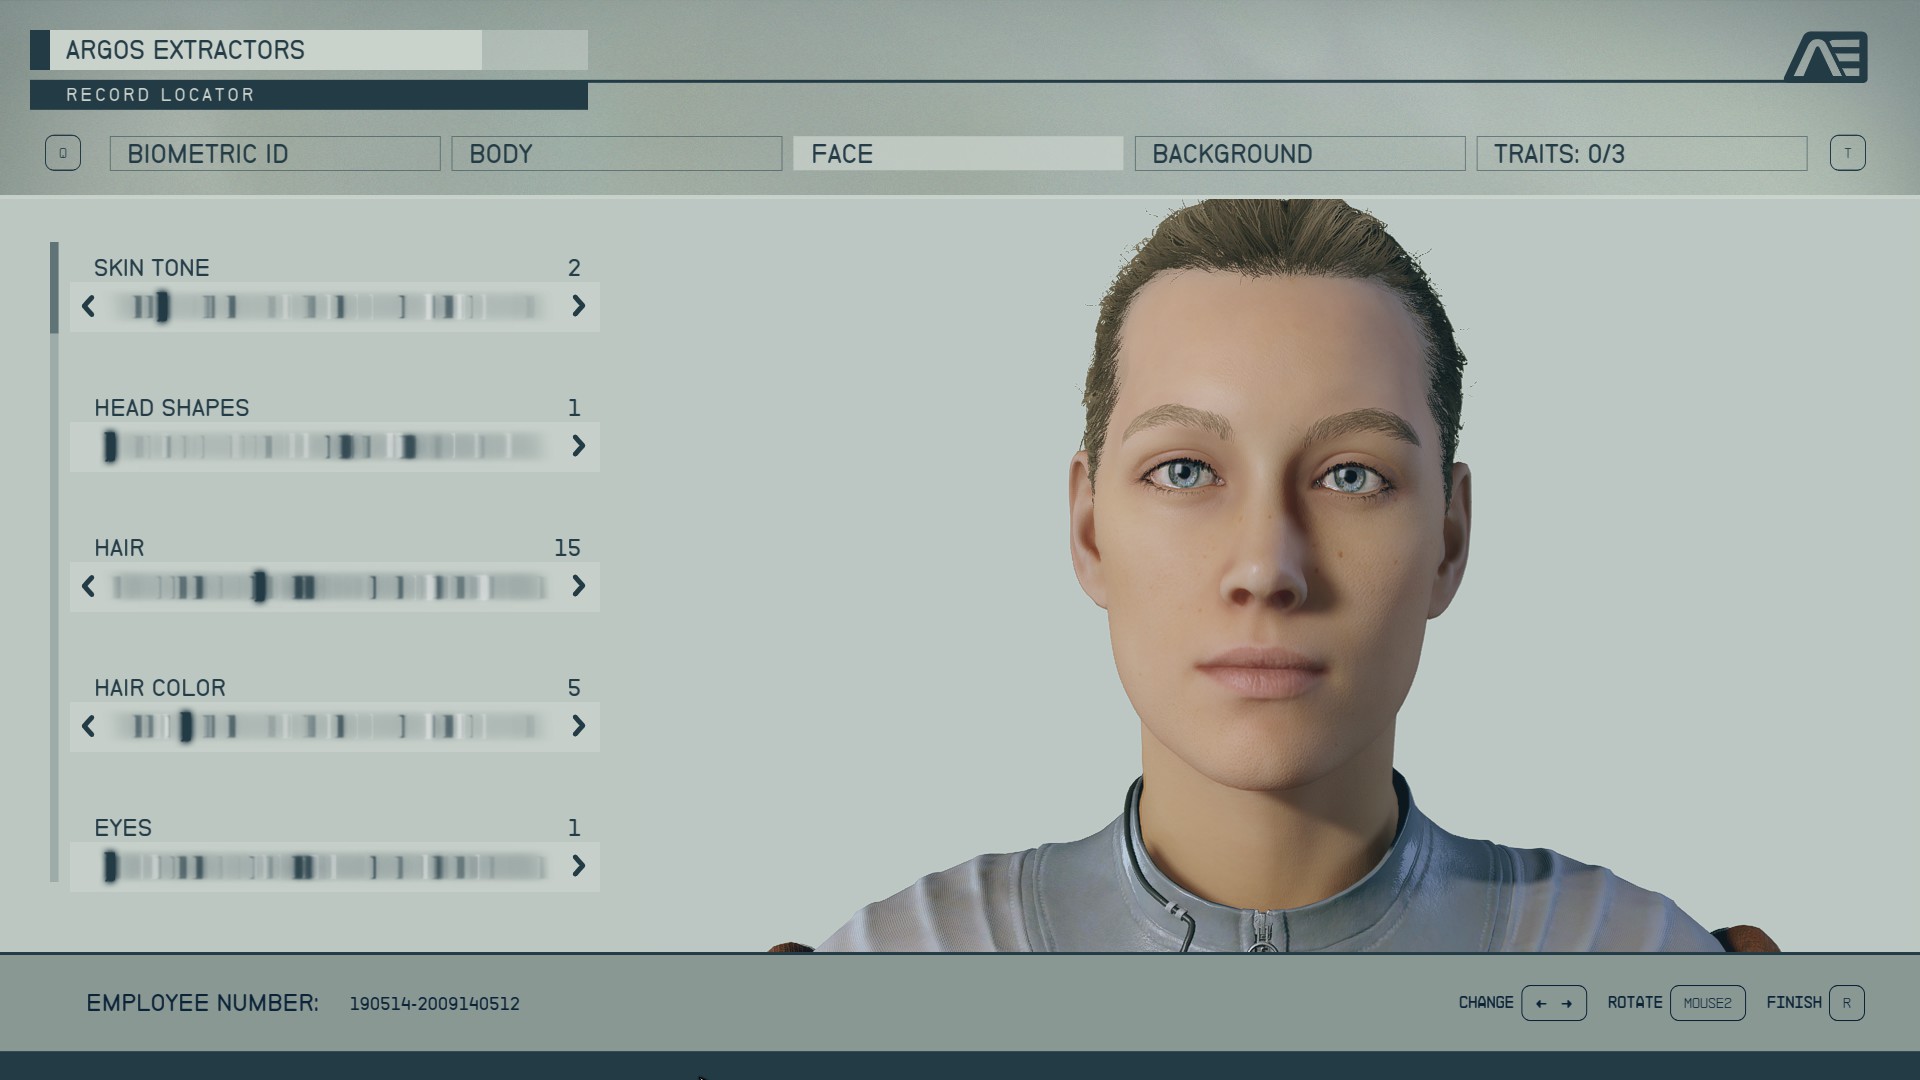Screen dimensions: 1920x1080
Task: Go back one Hair style option
Action: 88,587
